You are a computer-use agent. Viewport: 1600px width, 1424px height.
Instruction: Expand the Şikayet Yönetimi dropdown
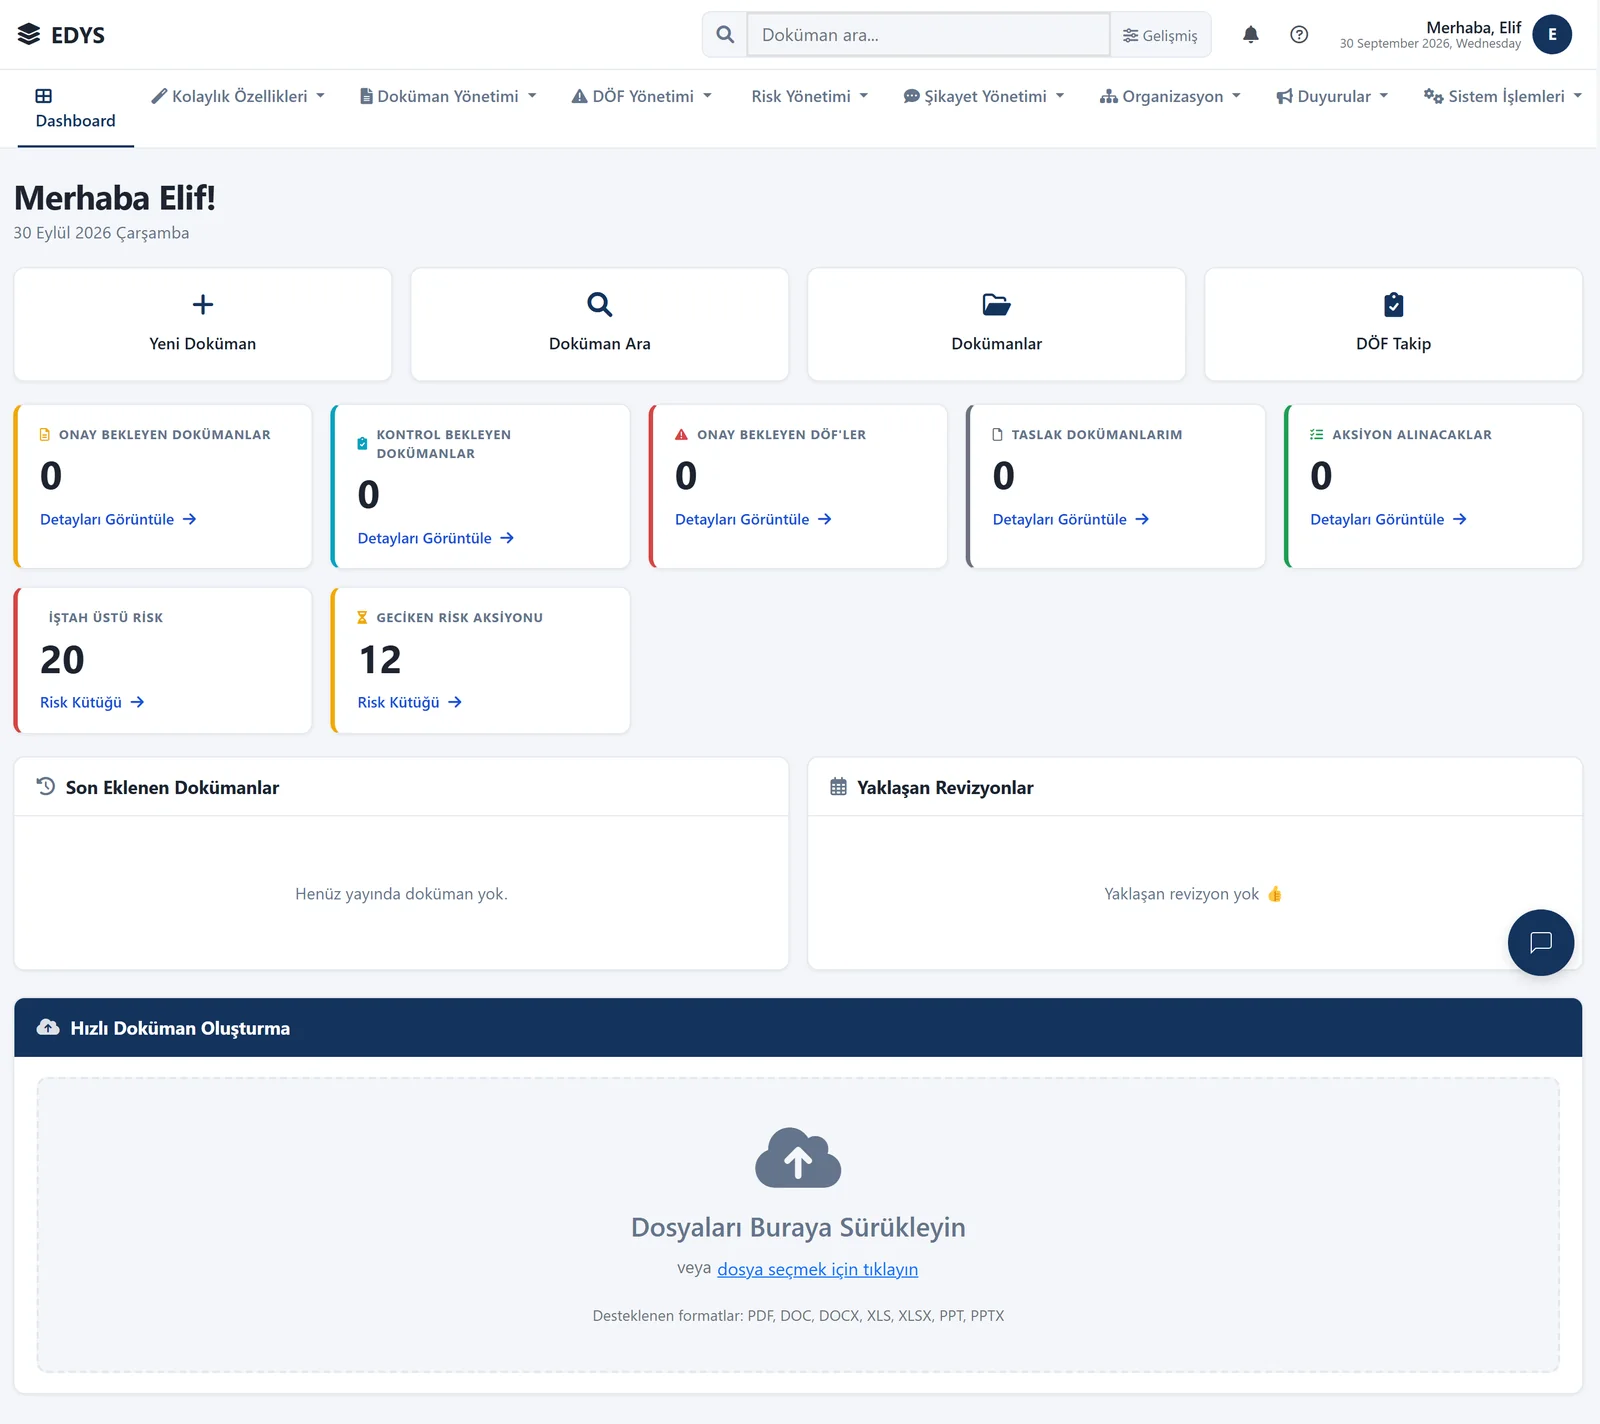[x=984, y=96]
